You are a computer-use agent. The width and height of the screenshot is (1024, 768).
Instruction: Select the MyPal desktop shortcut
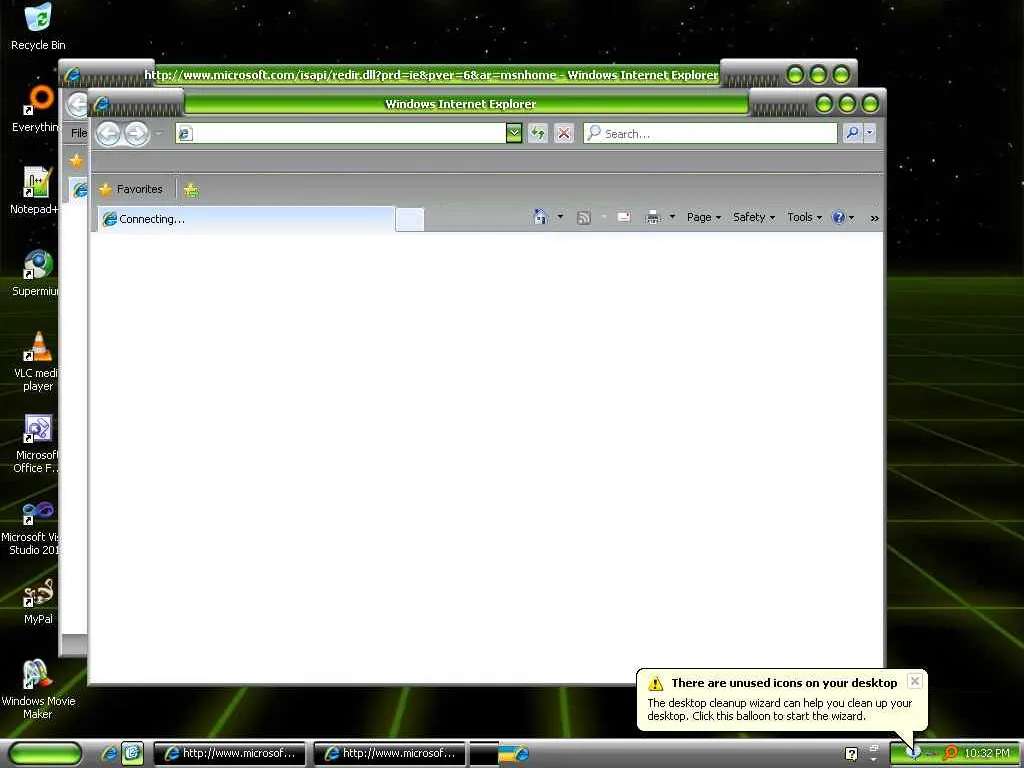coord(38,601)
